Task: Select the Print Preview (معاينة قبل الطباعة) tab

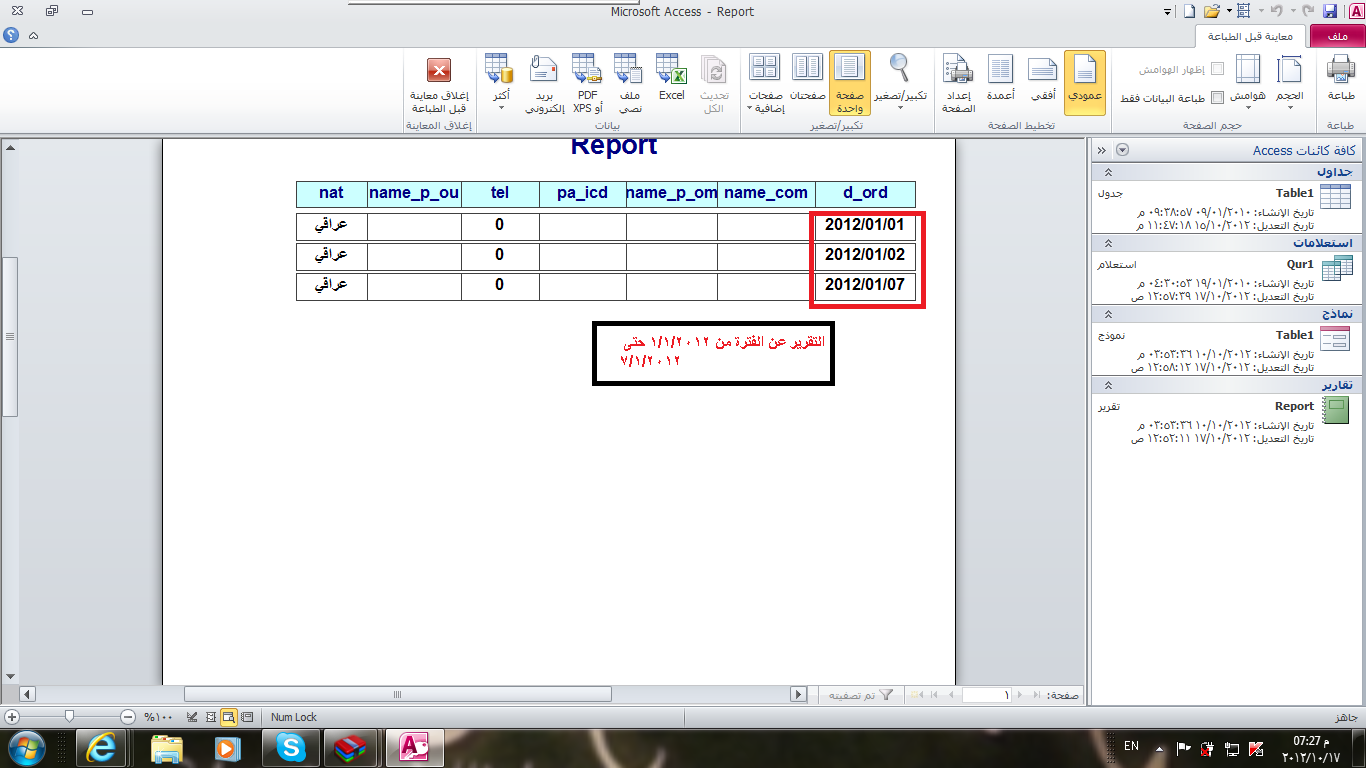Action: (1251, 36)
